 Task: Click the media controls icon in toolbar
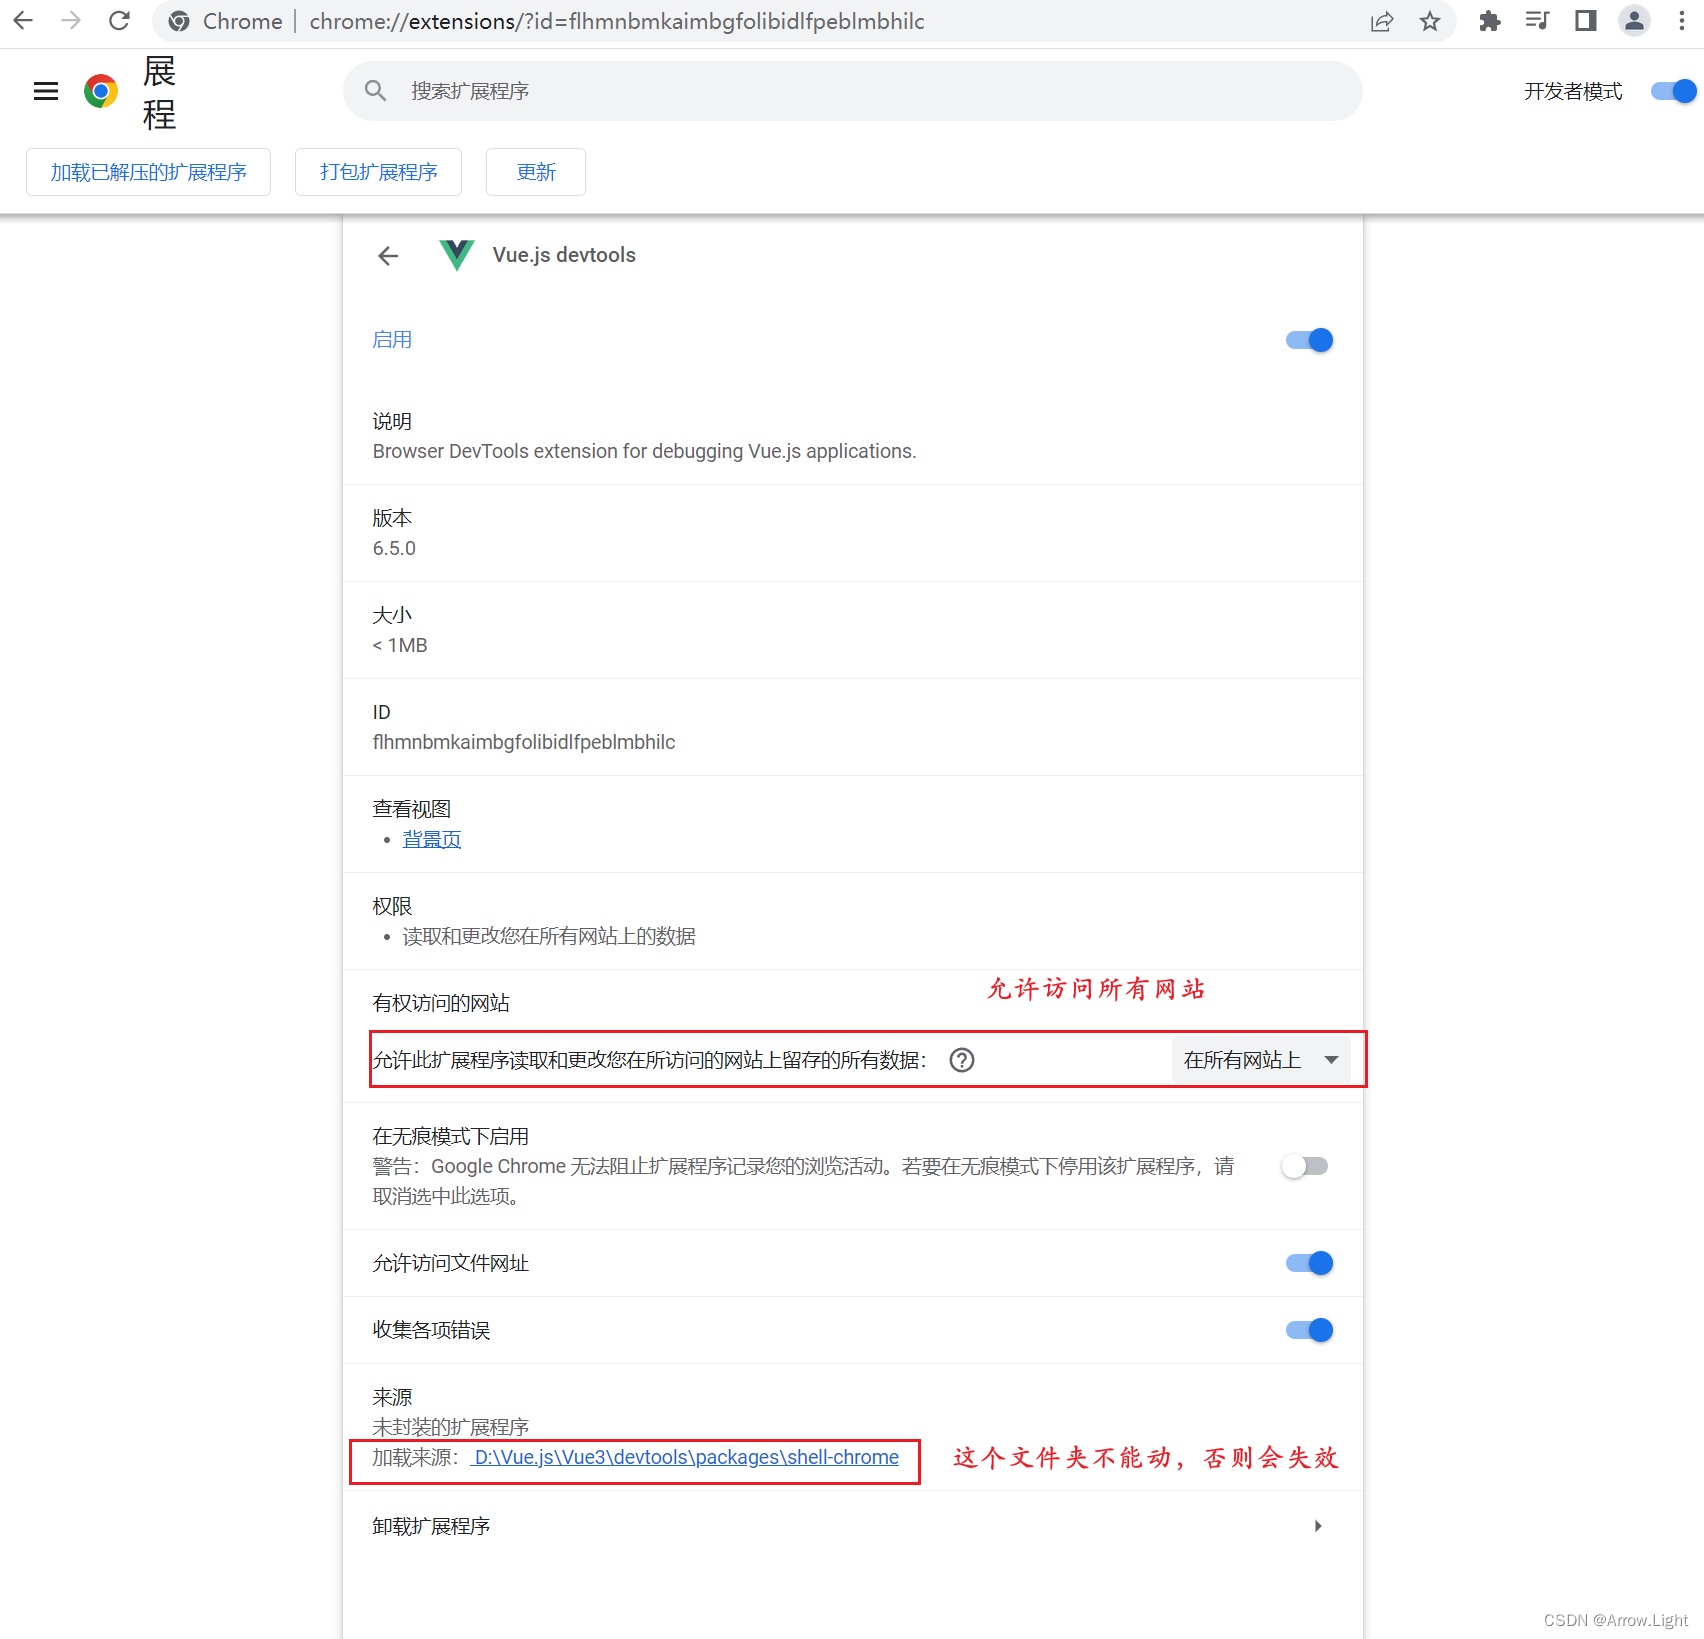coord(1537,21)
